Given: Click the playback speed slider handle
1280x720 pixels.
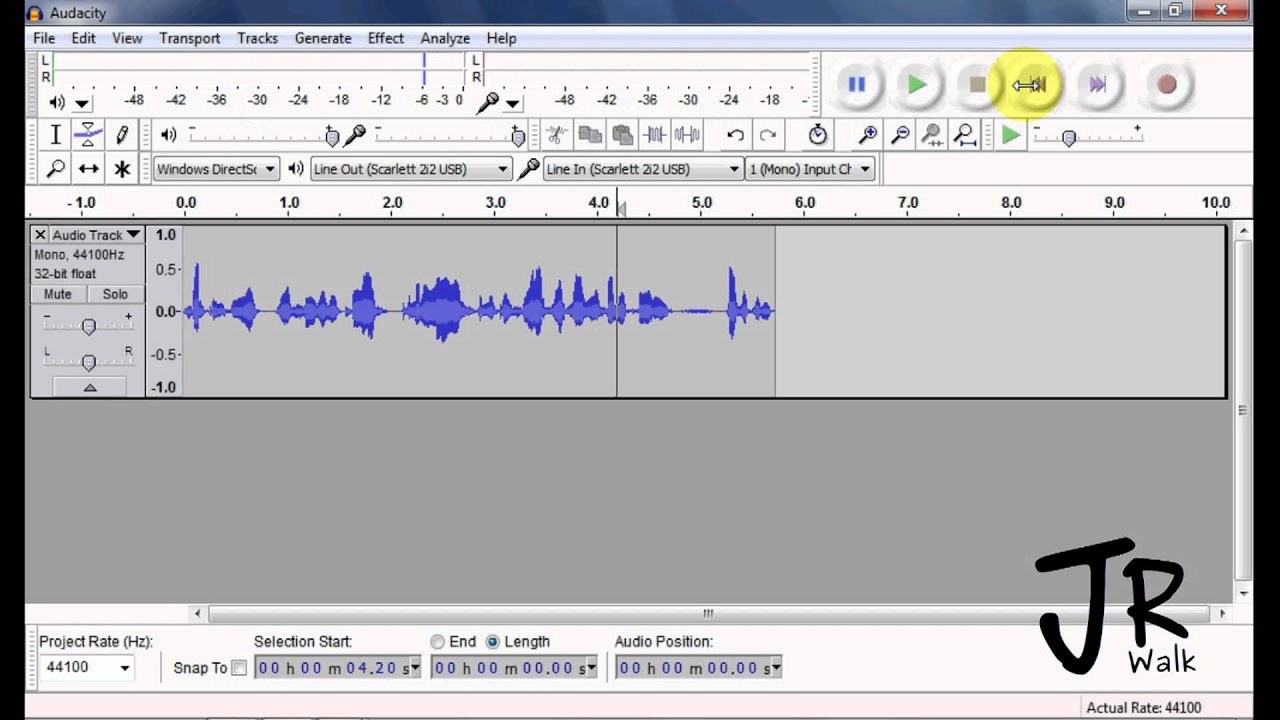Looking at the screenshot, I should [x=1069, y=138].
